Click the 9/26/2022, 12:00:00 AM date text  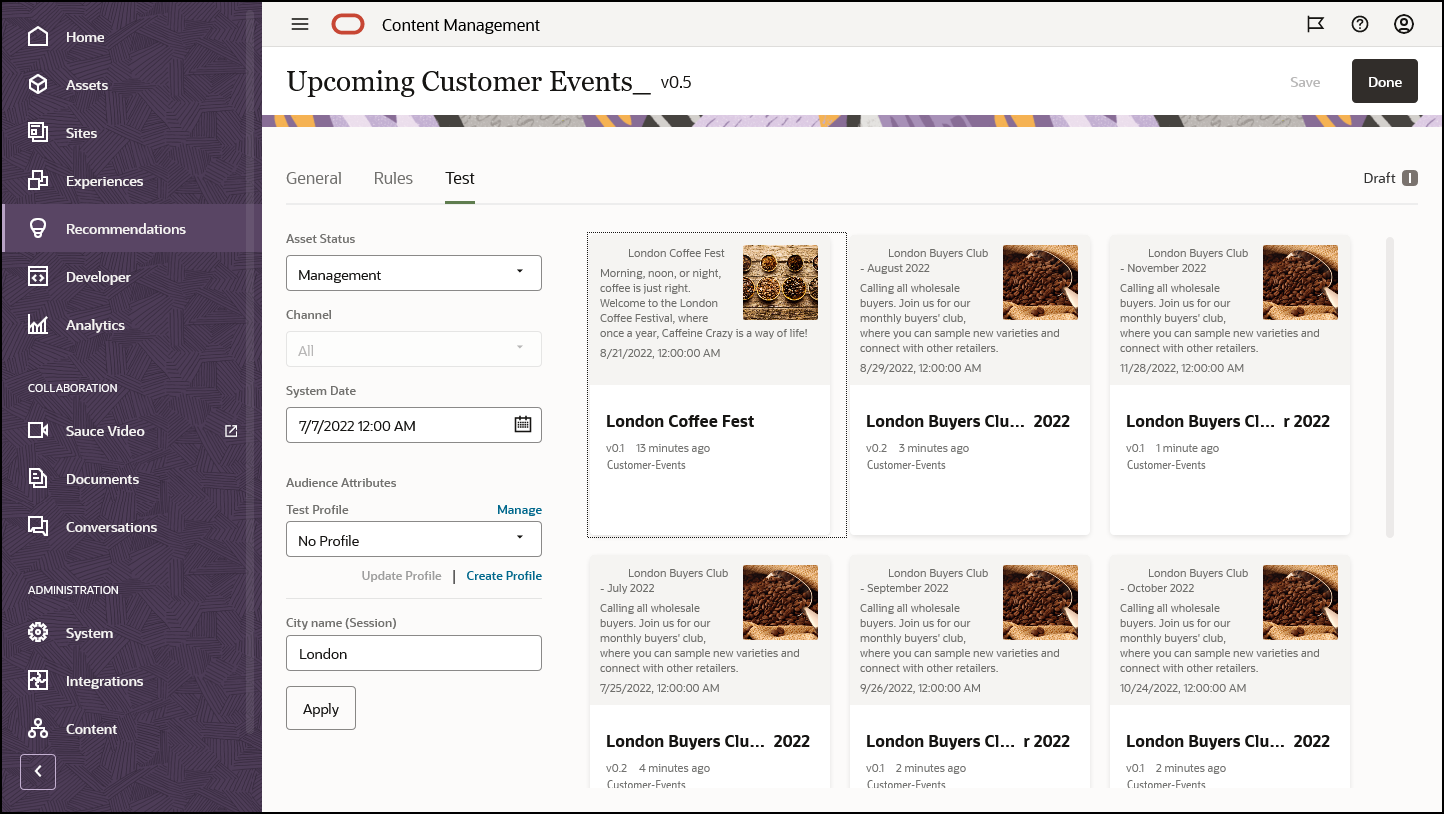pyautogui.click(x=921, y=688)
